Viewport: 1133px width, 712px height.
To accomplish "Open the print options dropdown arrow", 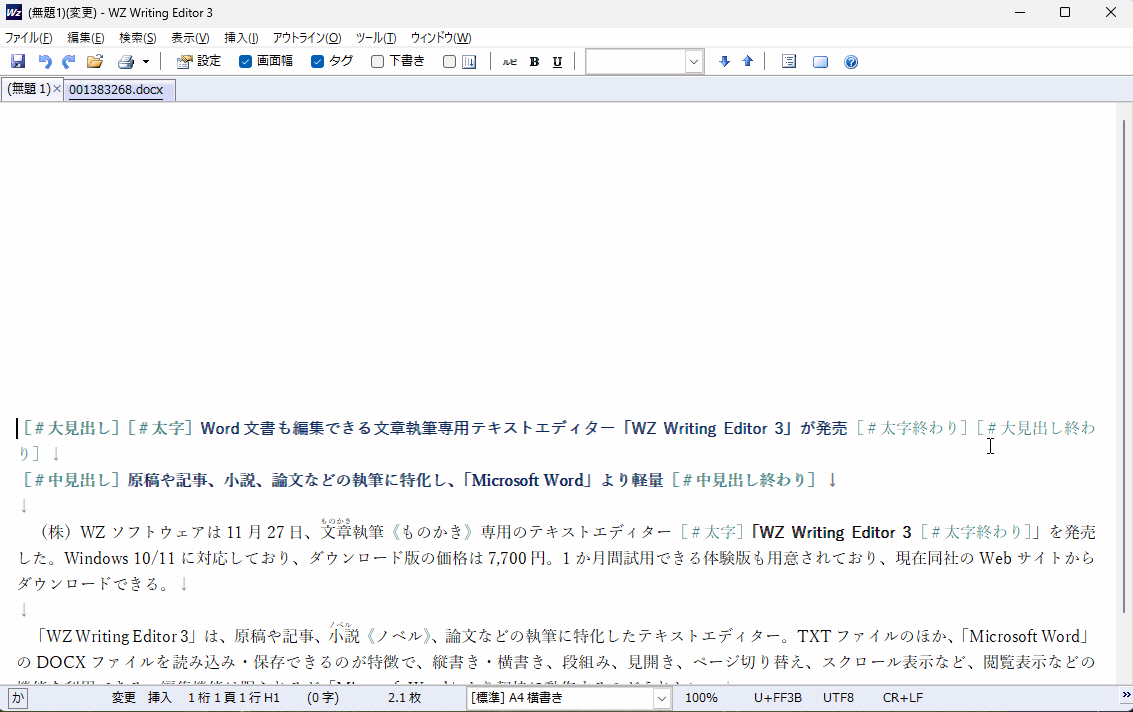I will click(x=144, y=61).
